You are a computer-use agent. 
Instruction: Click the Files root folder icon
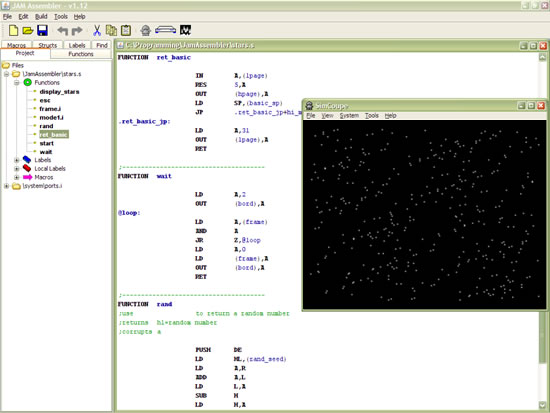coord(6,65)
